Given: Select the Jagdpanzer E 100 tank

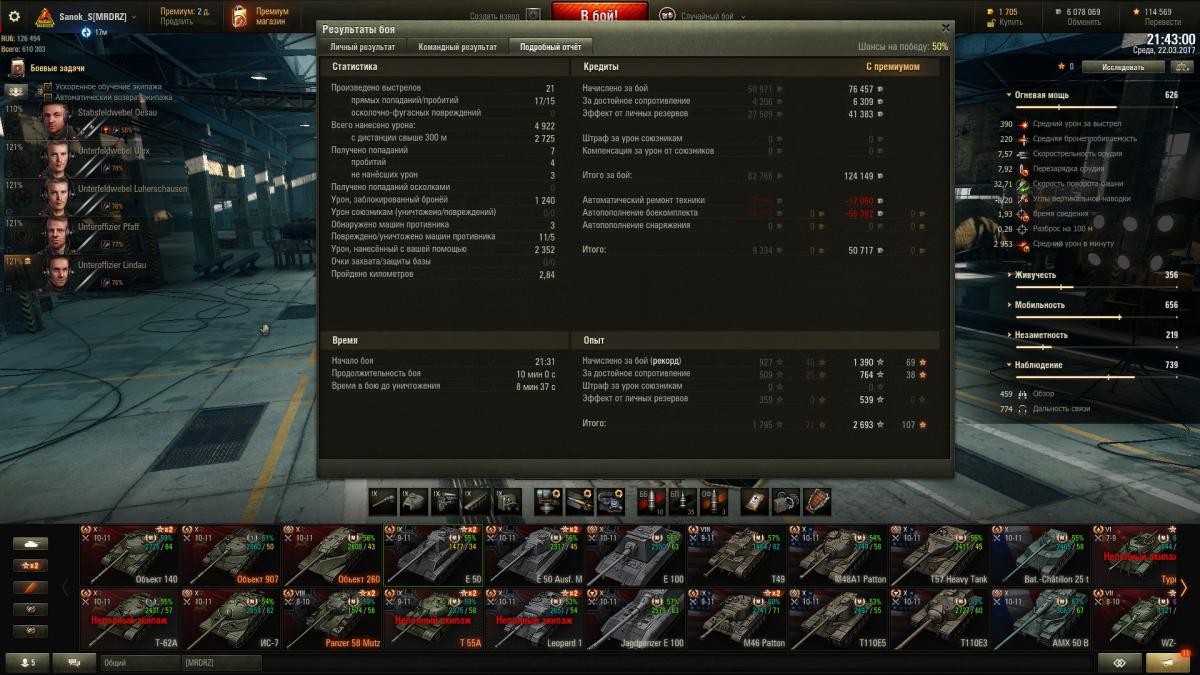Looking at the screenshot, I should click(x=635, y=619).
